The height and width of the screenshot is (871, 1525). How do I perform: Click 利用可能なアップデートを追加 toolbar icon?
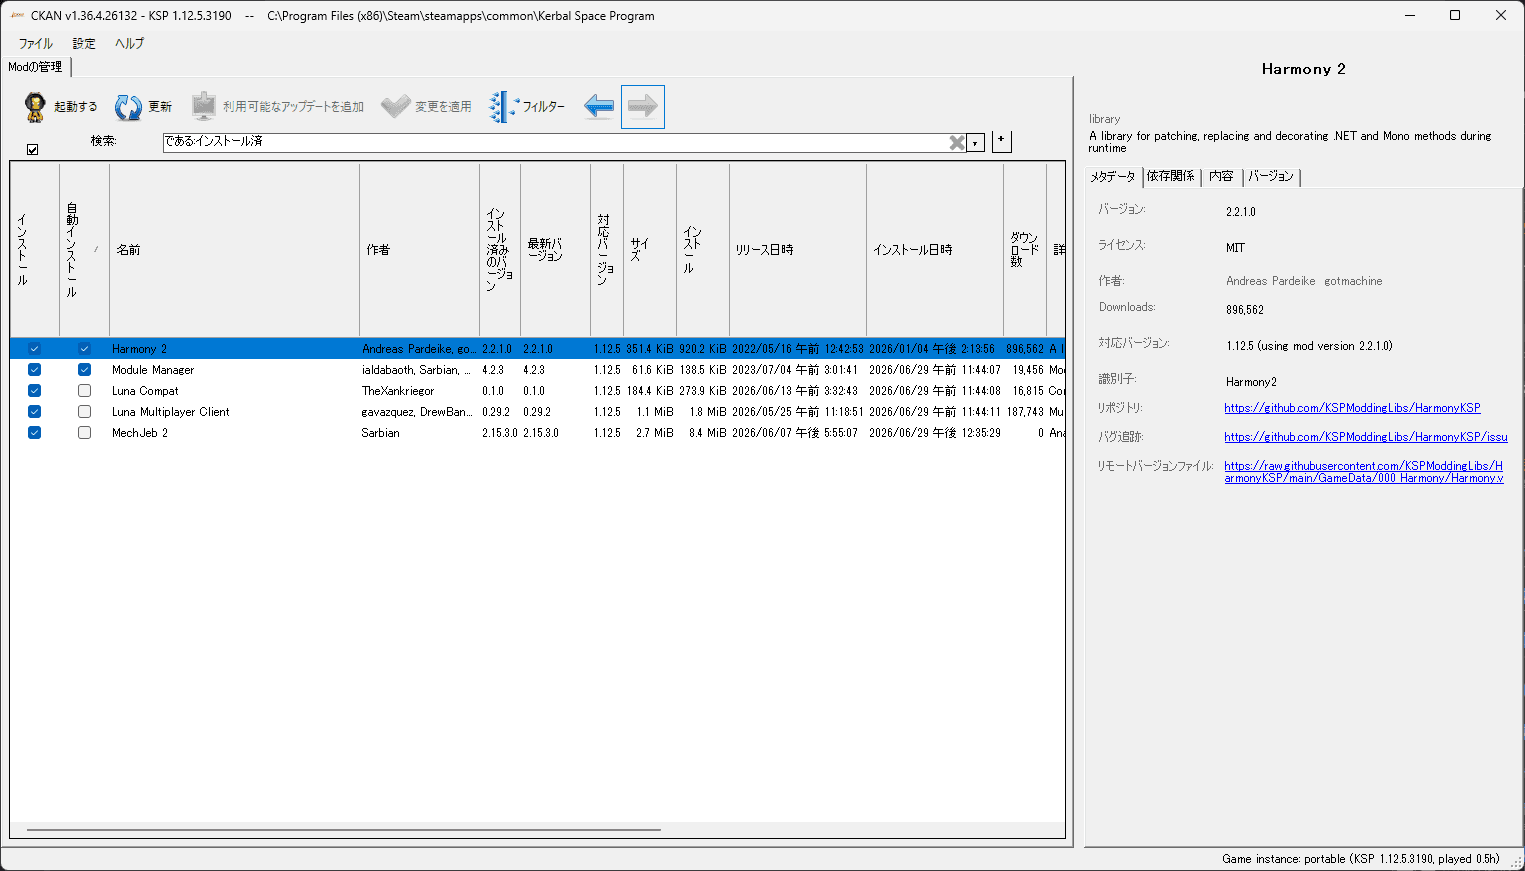[204, 106]
